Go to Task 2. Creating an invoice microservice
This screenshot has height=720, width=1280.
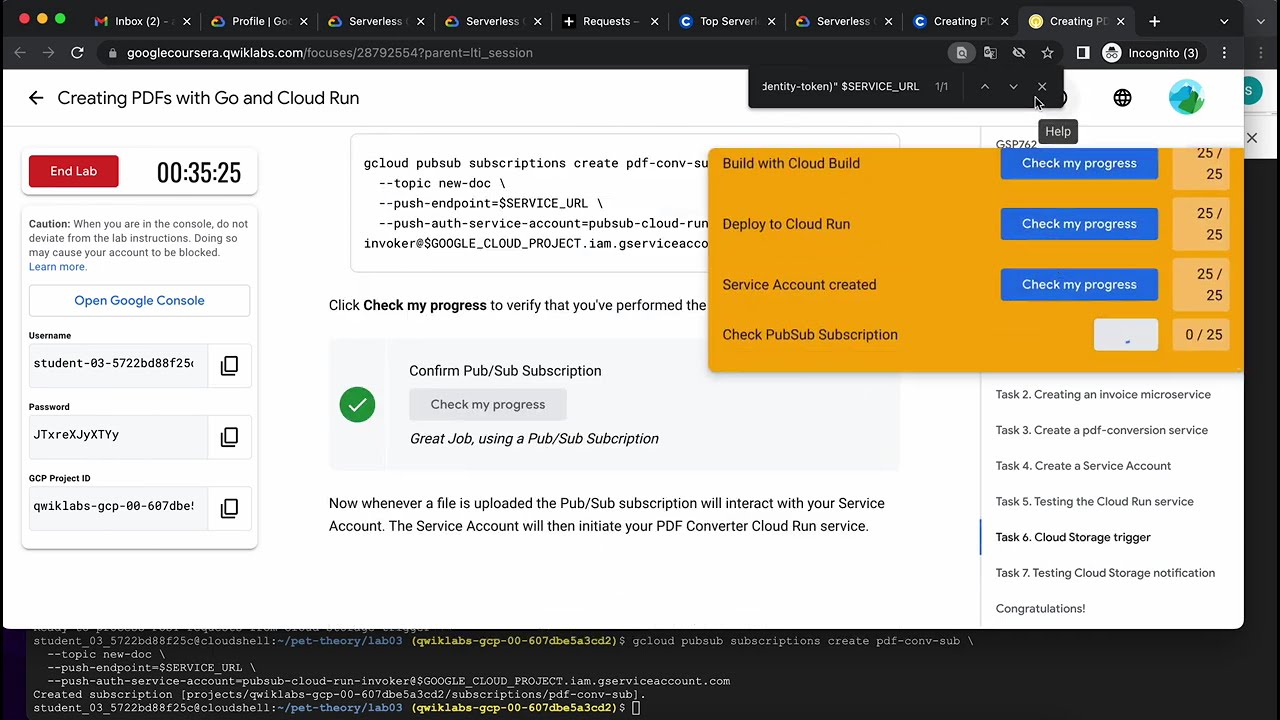(1103, 395)
